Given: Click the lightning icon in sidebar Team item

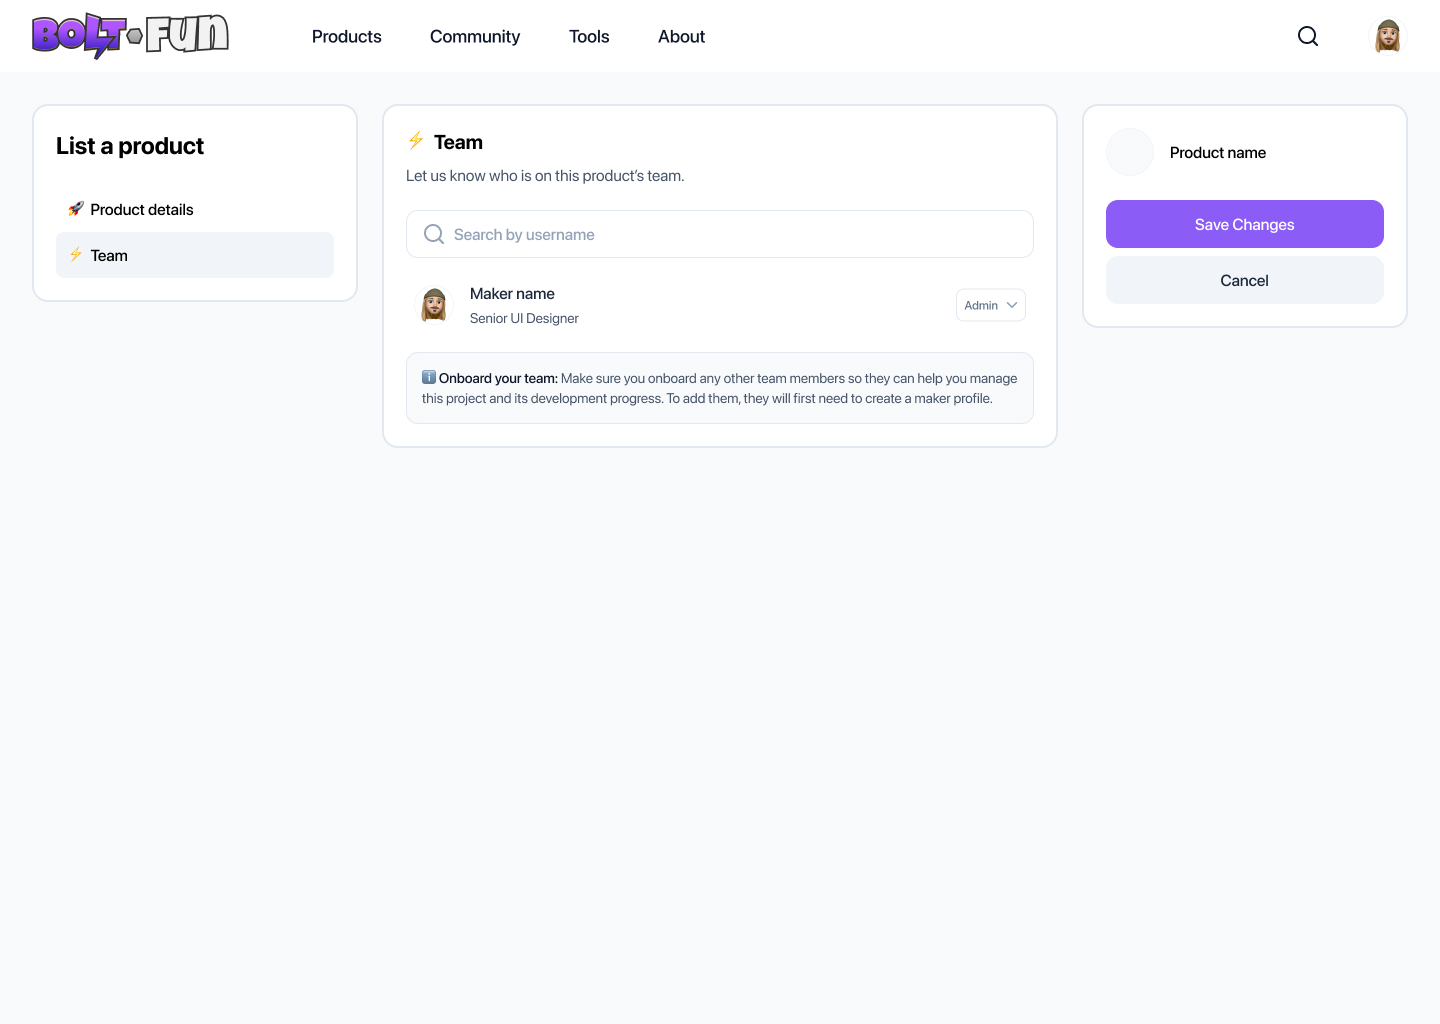Looking at the screenshot, I should point(76,255).
